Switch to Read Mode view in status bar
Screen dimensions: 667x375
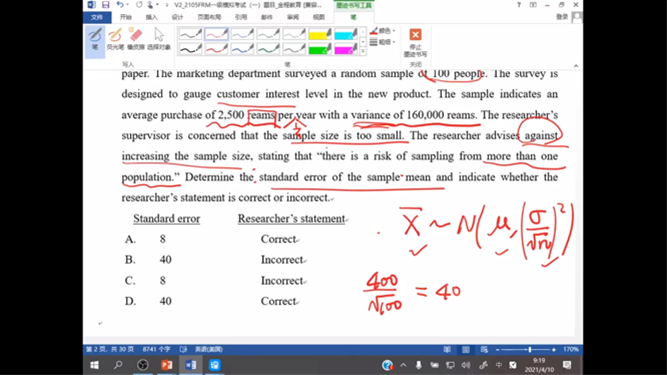pyautogui.click(x=447, y=349)
